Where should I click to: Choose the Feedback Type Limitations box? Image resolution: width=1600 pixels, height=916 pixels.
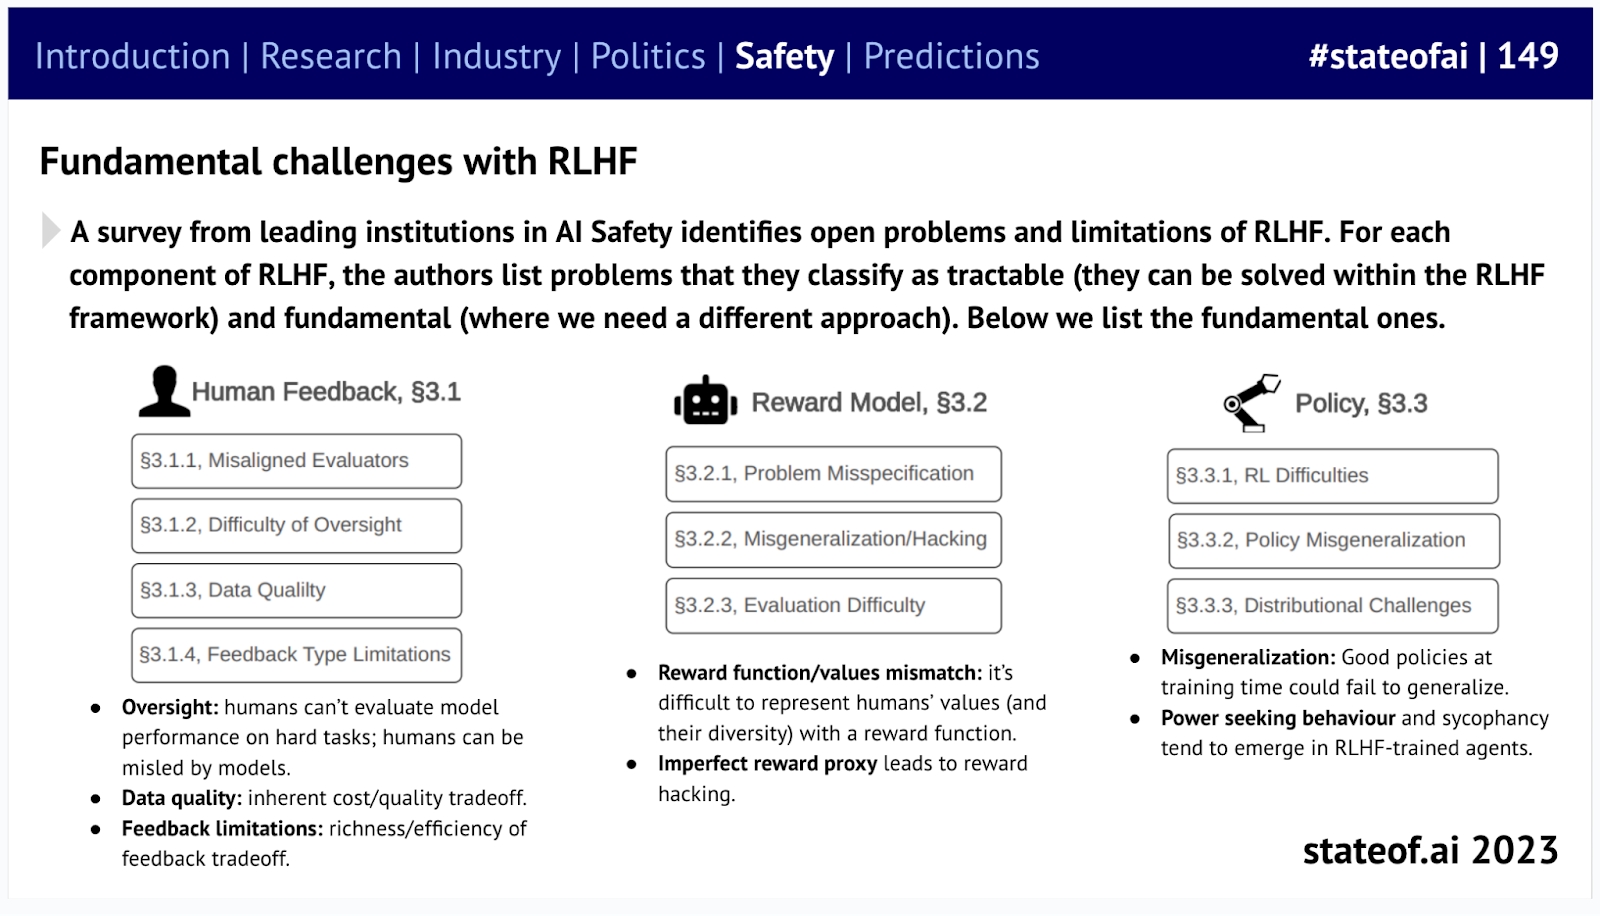297,655
